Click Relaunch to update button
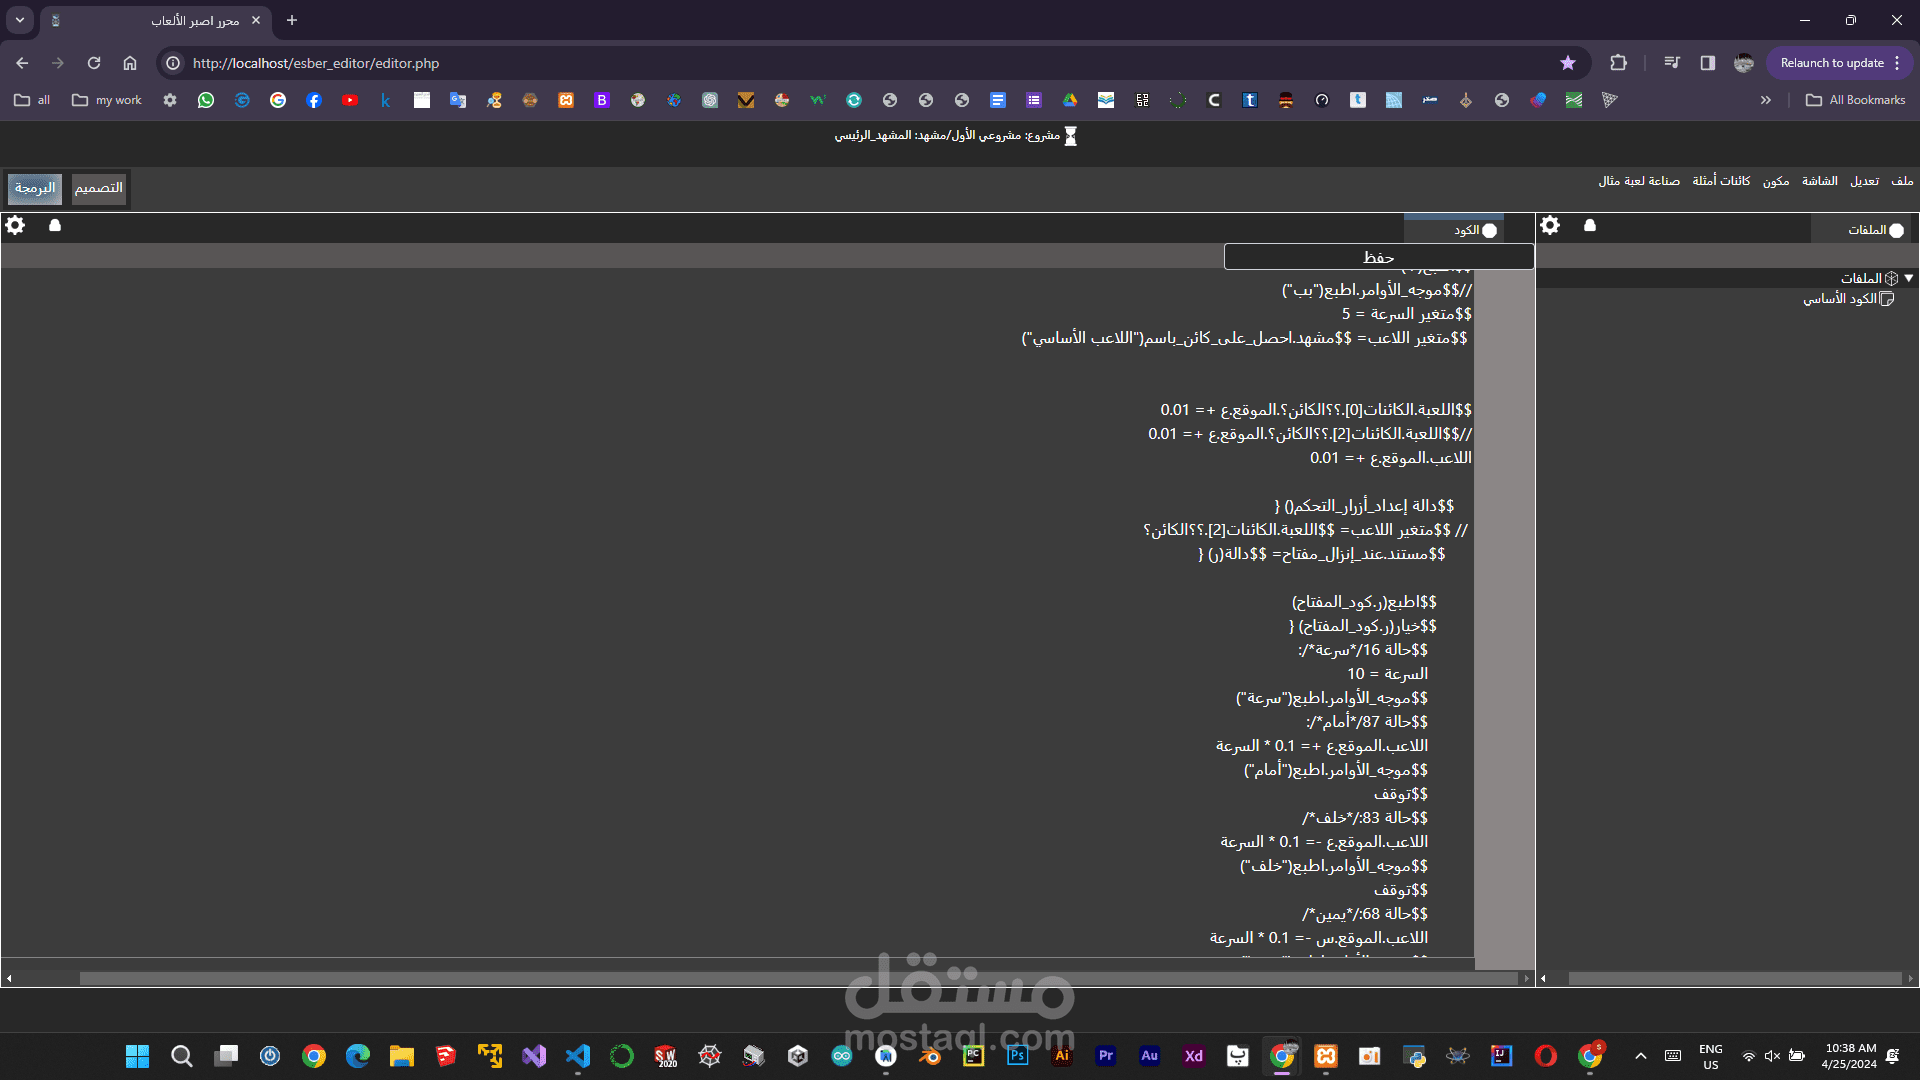The height and width of the screenshot is (1080, 1920). (1832, 63)
